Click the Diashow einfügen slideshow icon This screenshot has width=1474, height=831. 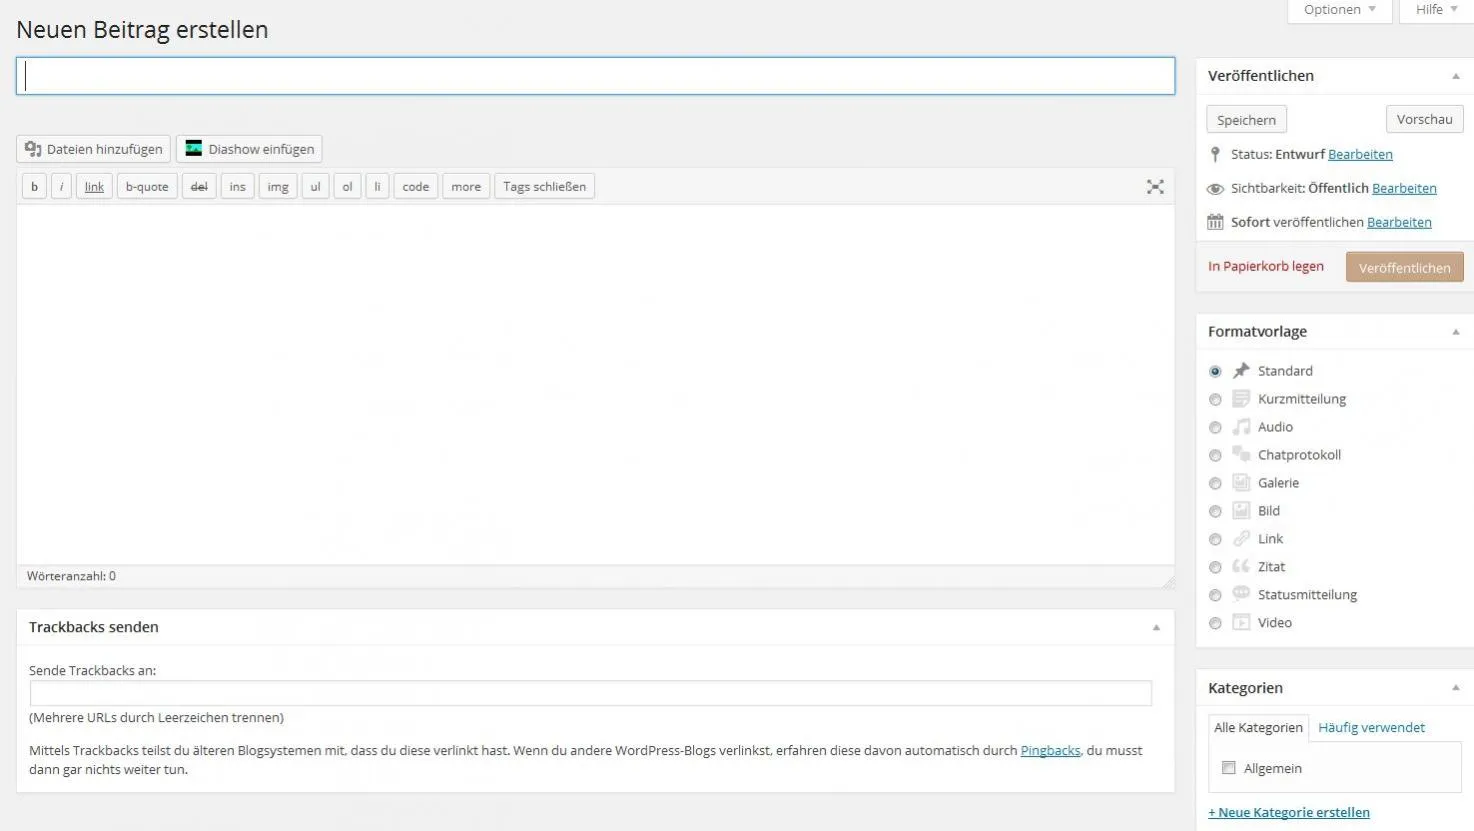pos(194,149)
